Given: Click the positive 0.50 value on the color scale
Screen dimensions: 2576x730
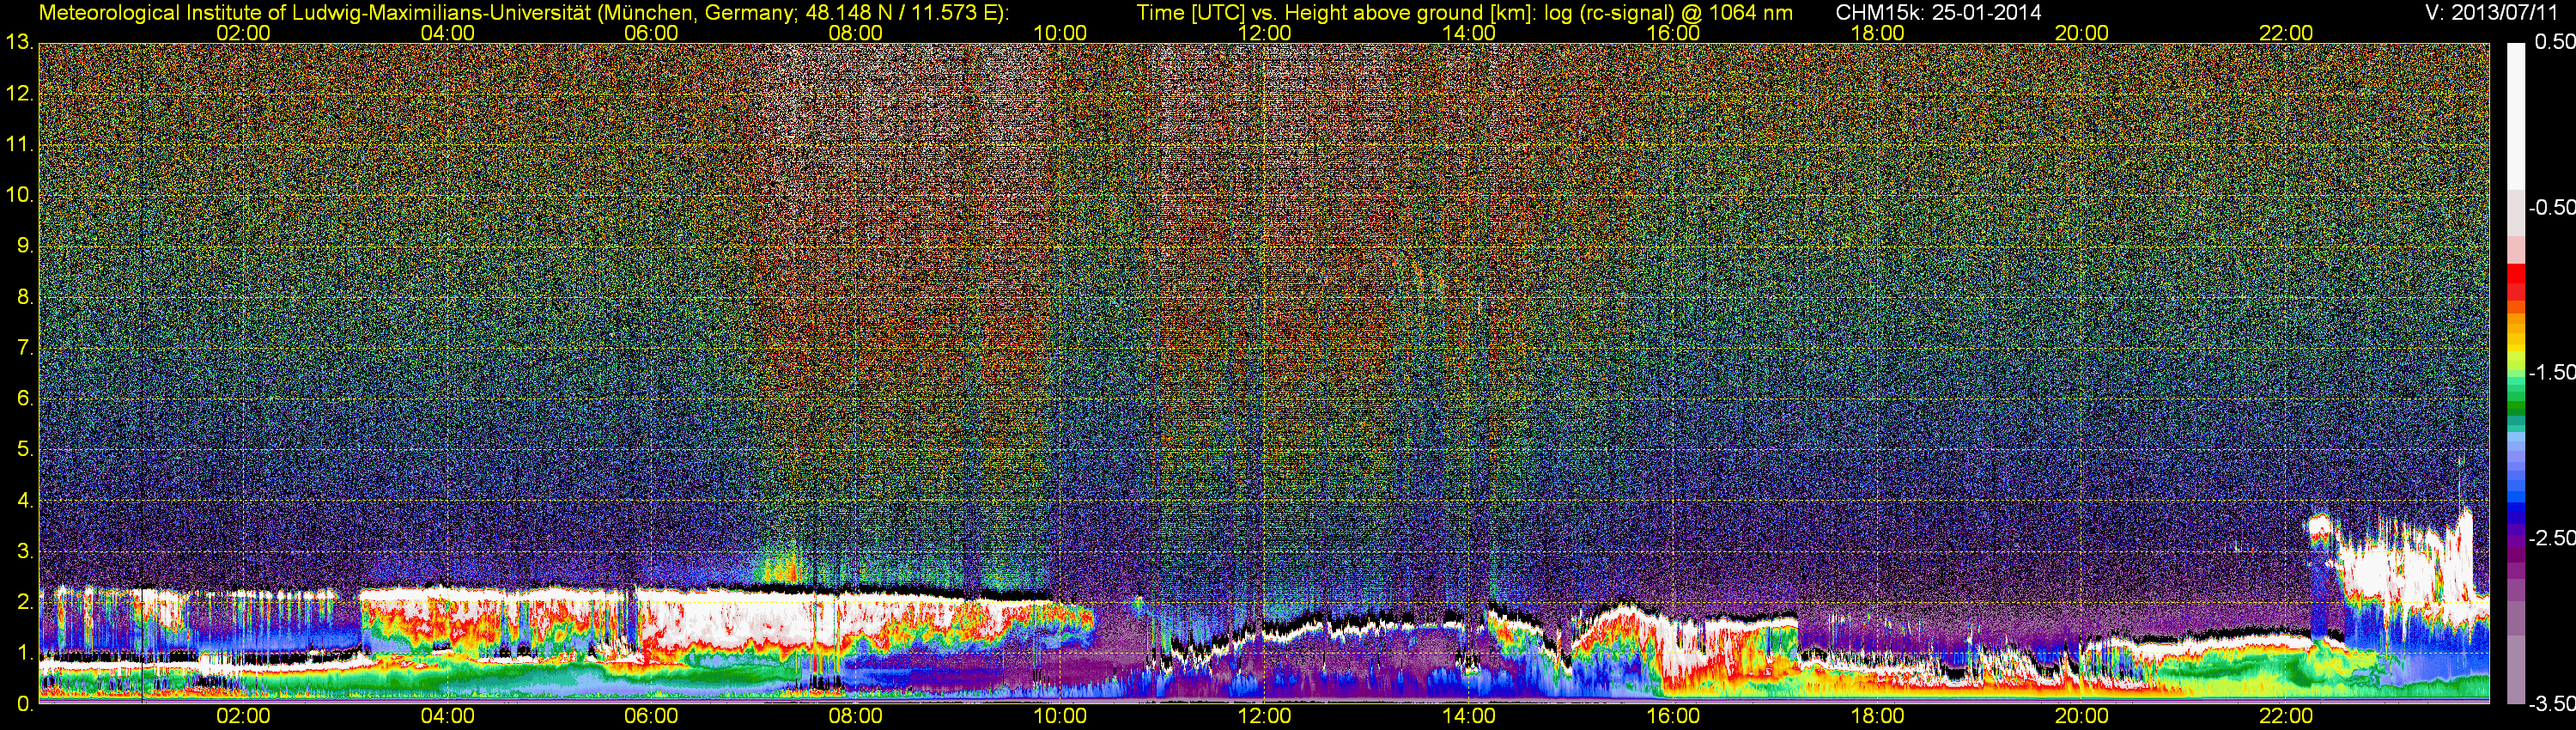Looking at the screenshot, I should pos(2555,43).
